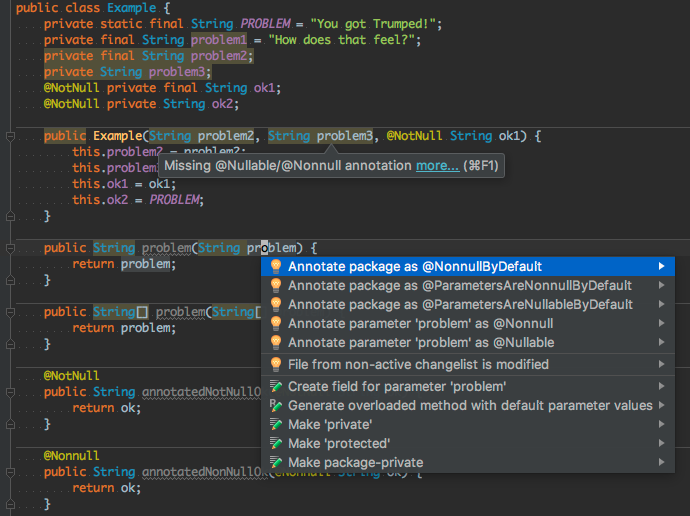The height and width of the screenshot is (516, 690).
Task: Click lightbulb icon beside 'as @Nullable' entry
Action: [x=276, y=342]
